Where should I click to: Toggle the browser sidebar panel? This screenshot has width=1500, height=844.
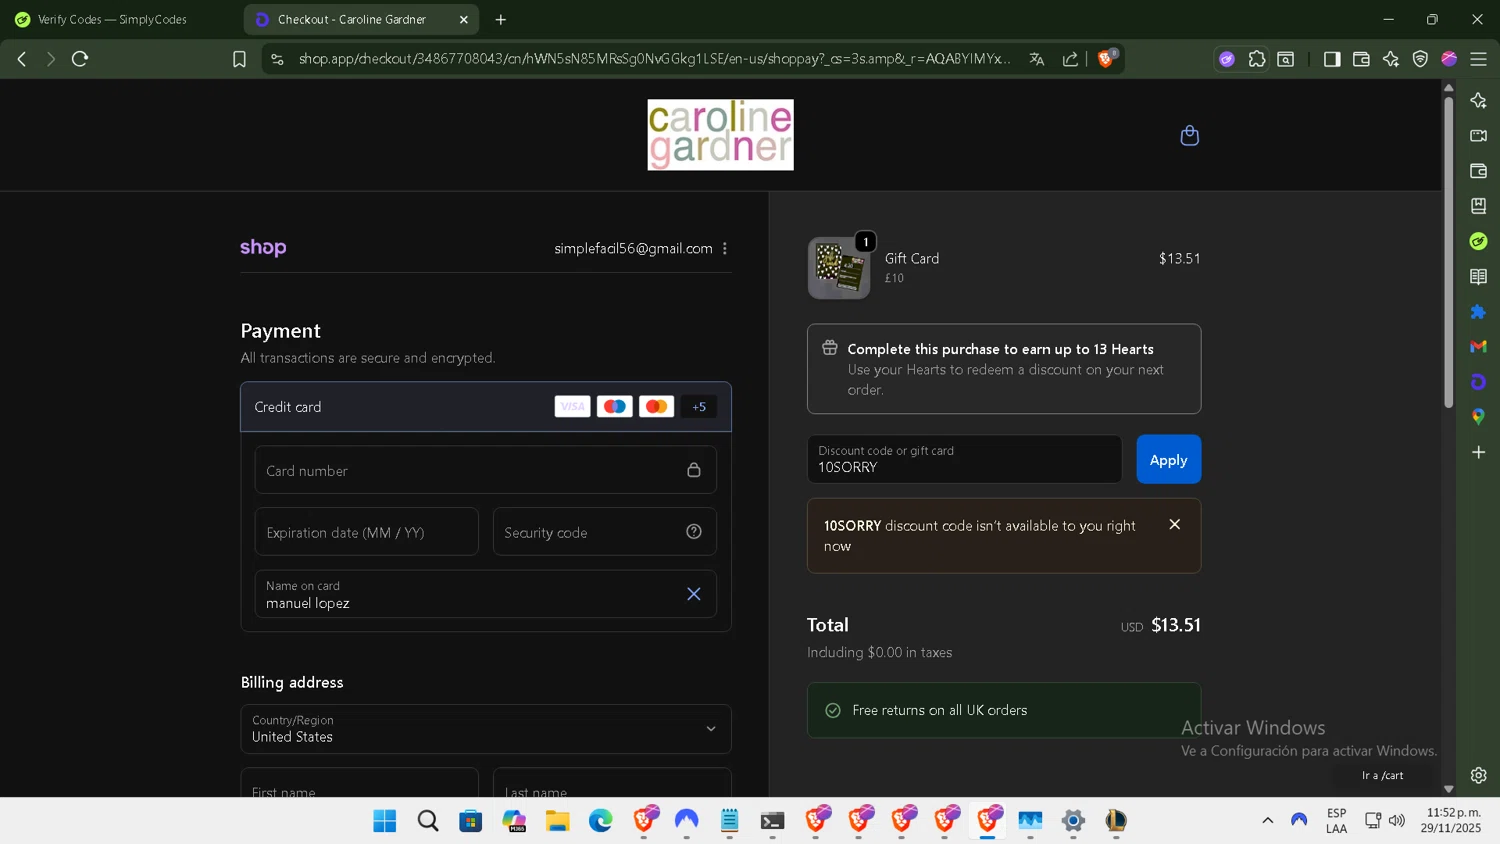1332,59
